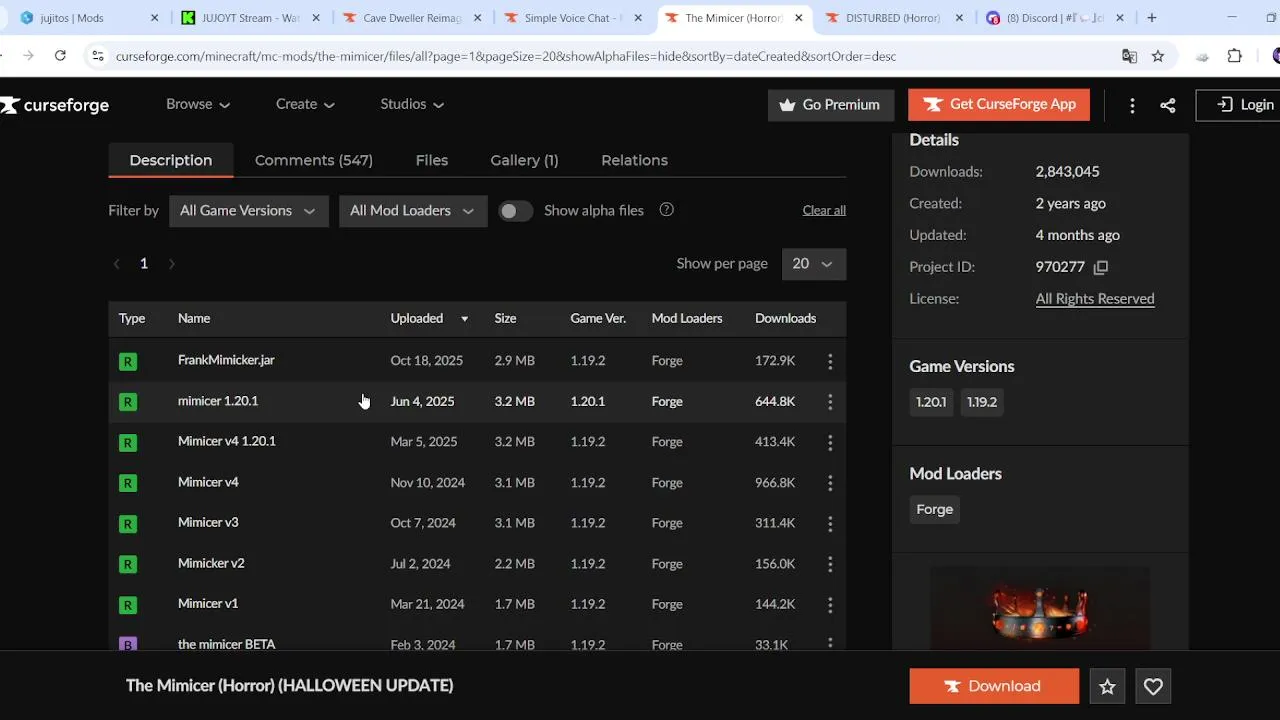
Task: Open the Mimicer v4 1.20.1 file
Action: (227, 441)
